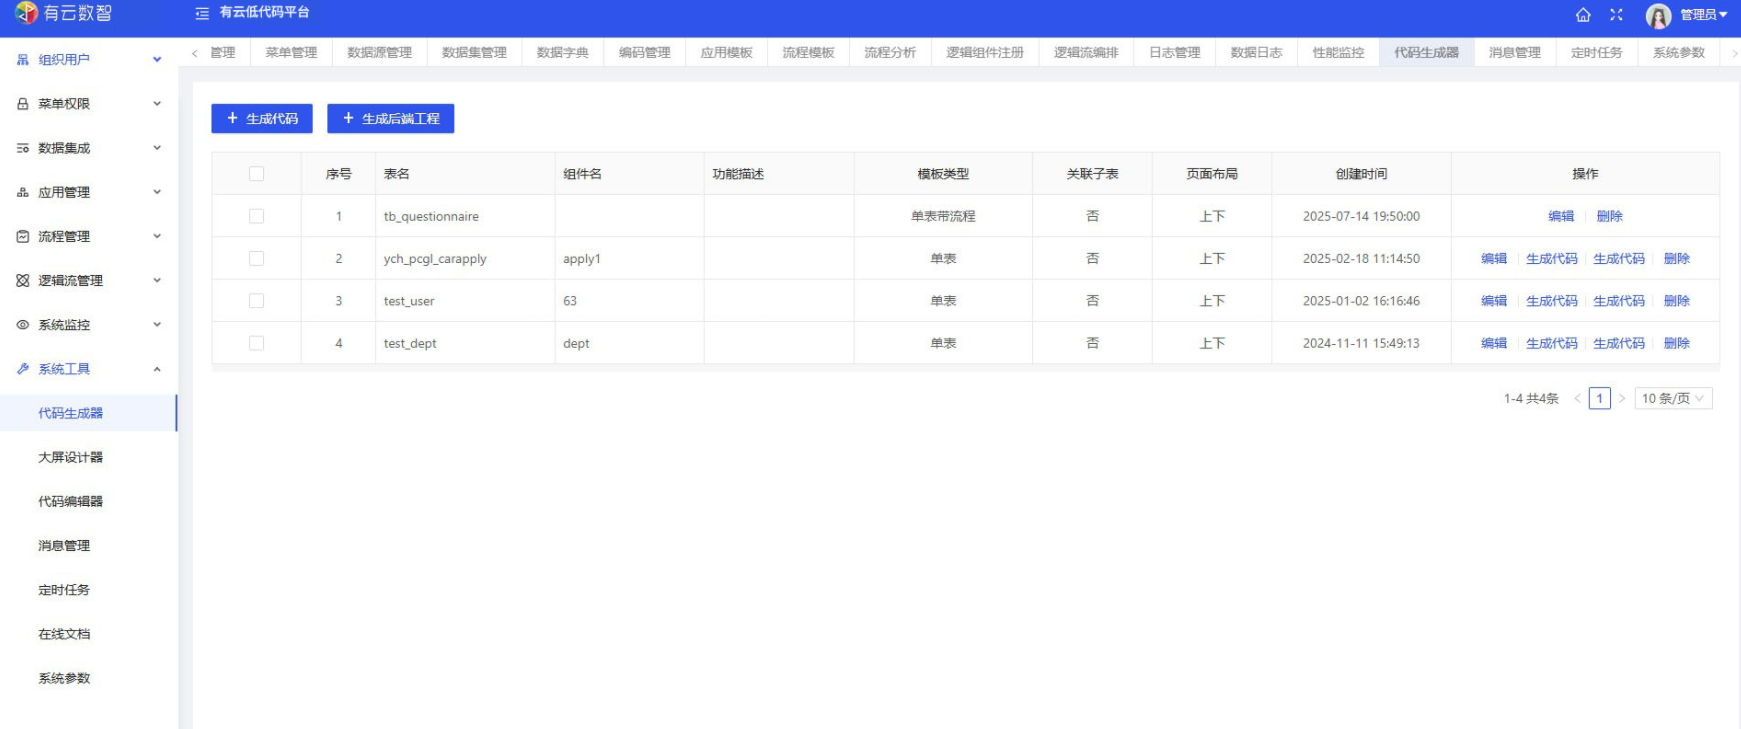This screenshot has width=1741, height=729.
Task: Open the 10 条/页 page size dropdown
Action: 1672,399
